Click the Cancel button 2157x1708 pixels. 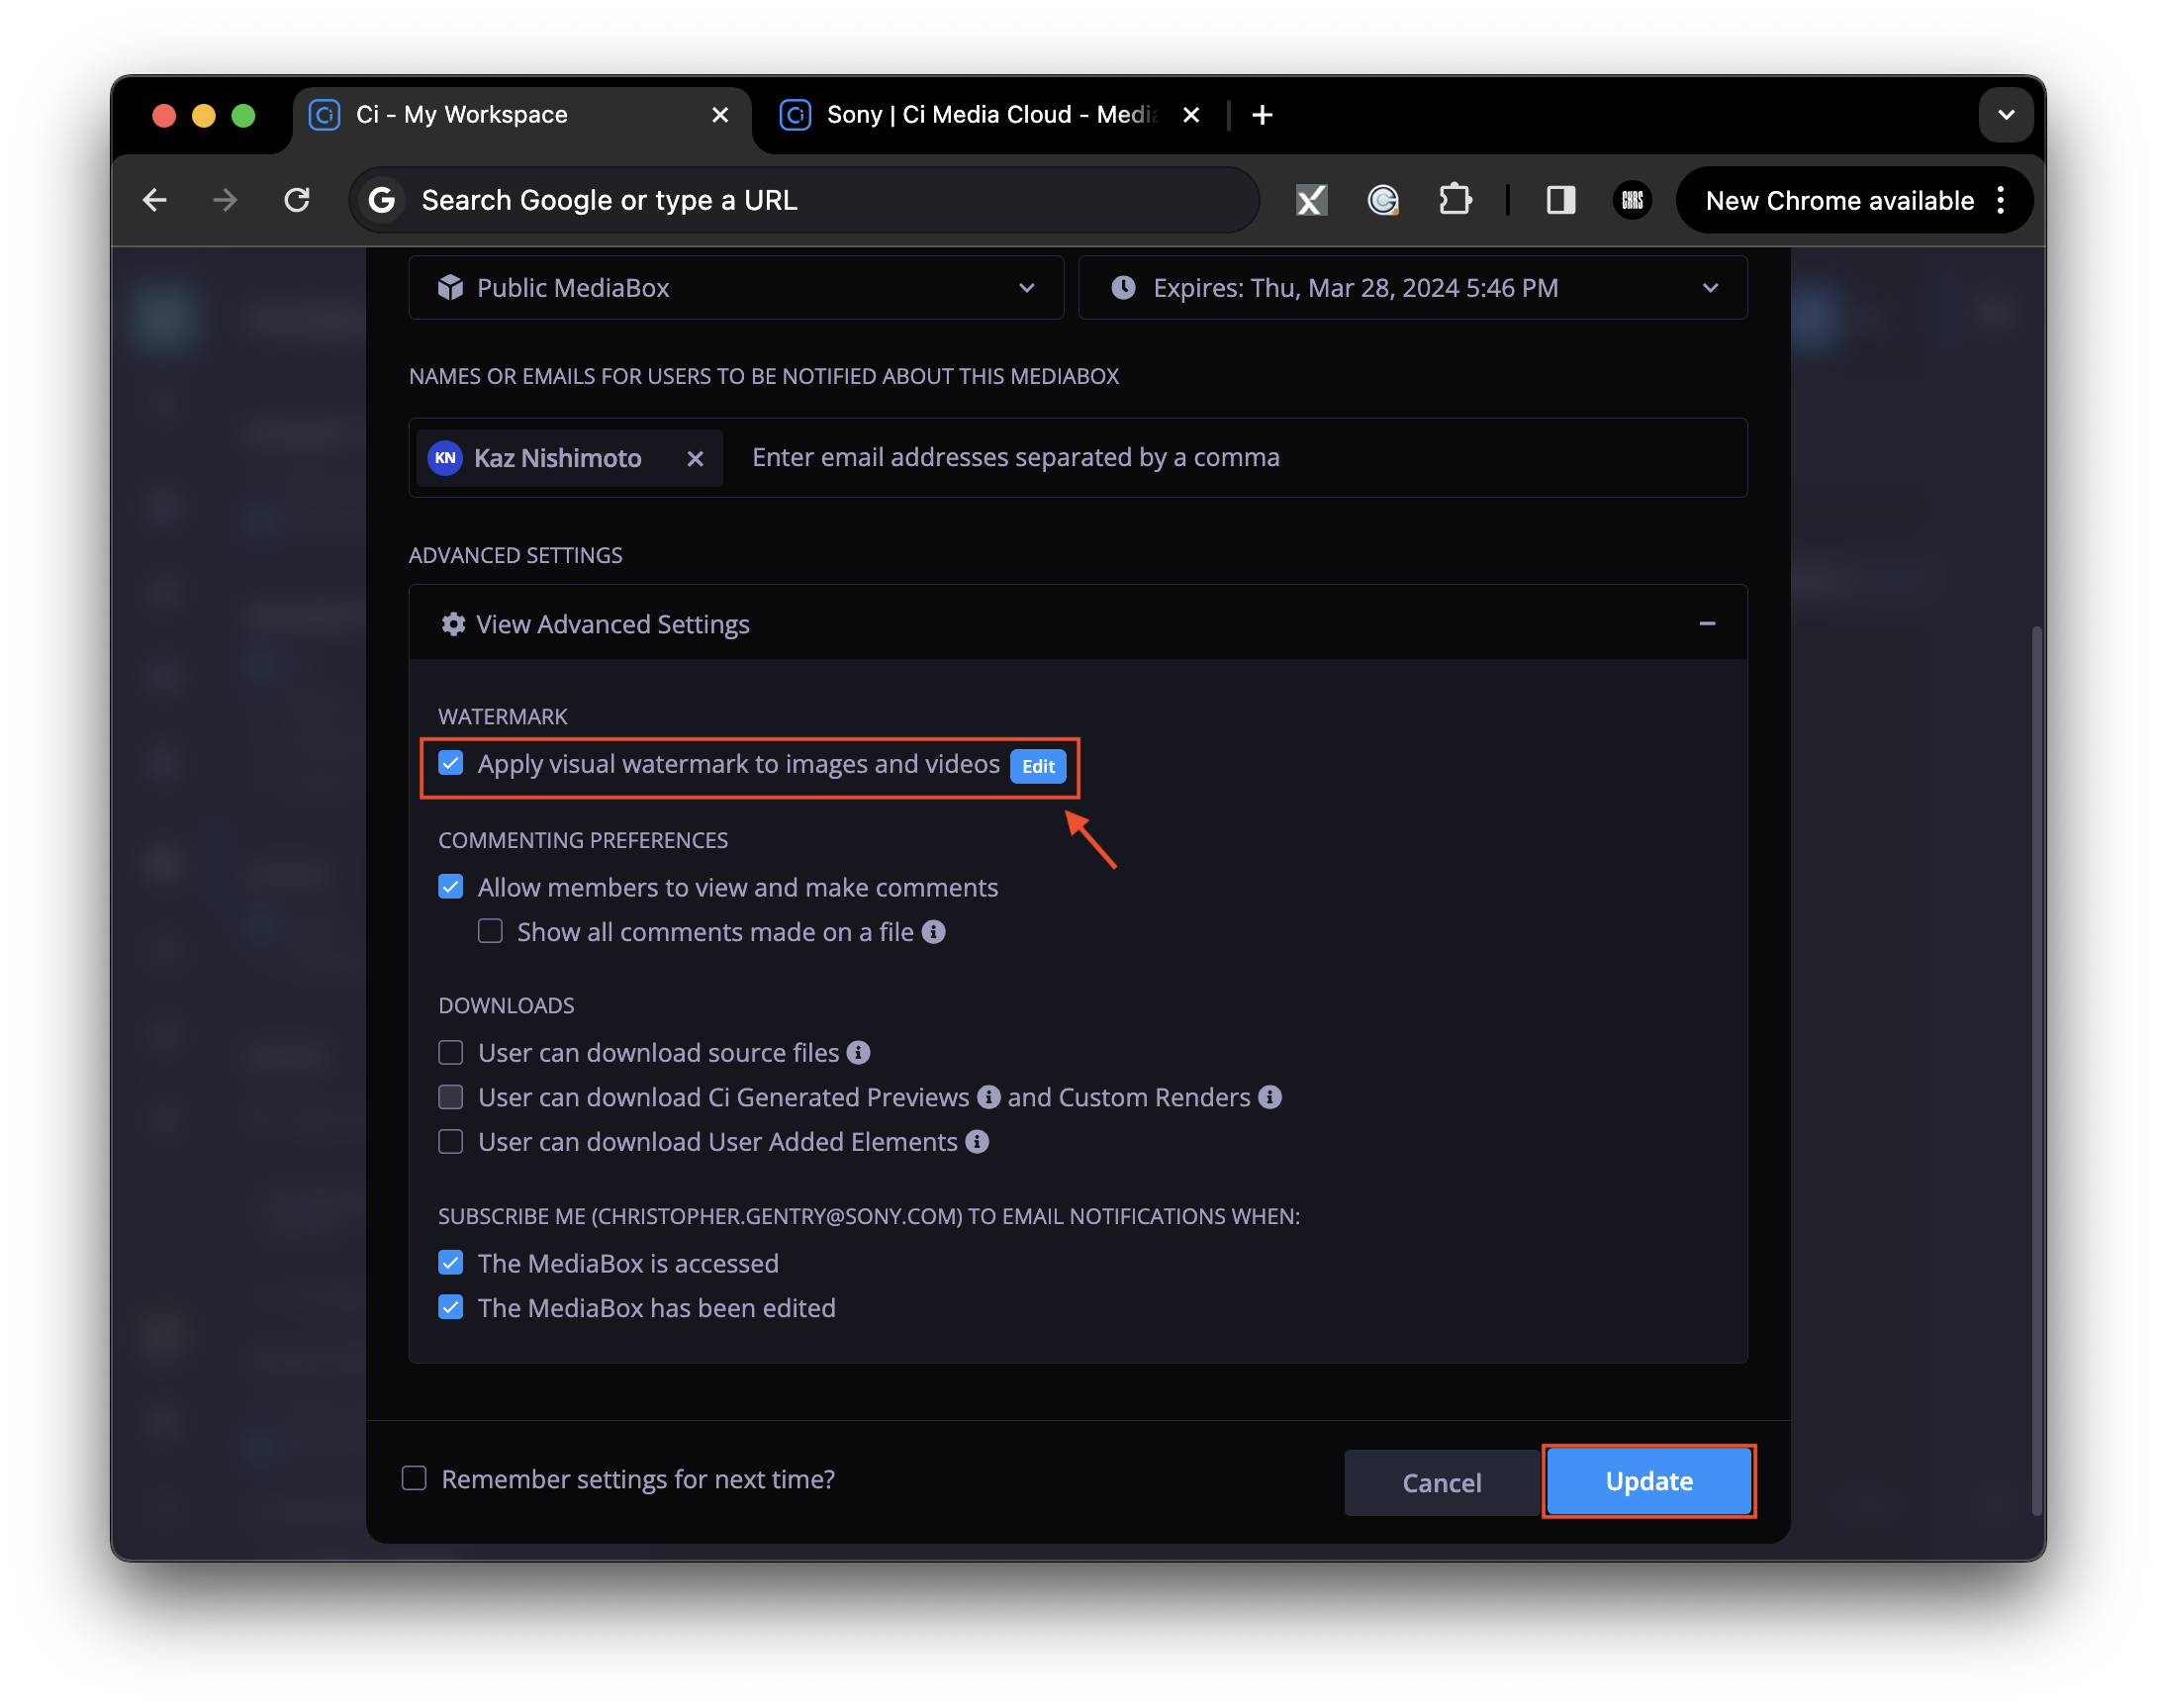tap(1441, 1482)
